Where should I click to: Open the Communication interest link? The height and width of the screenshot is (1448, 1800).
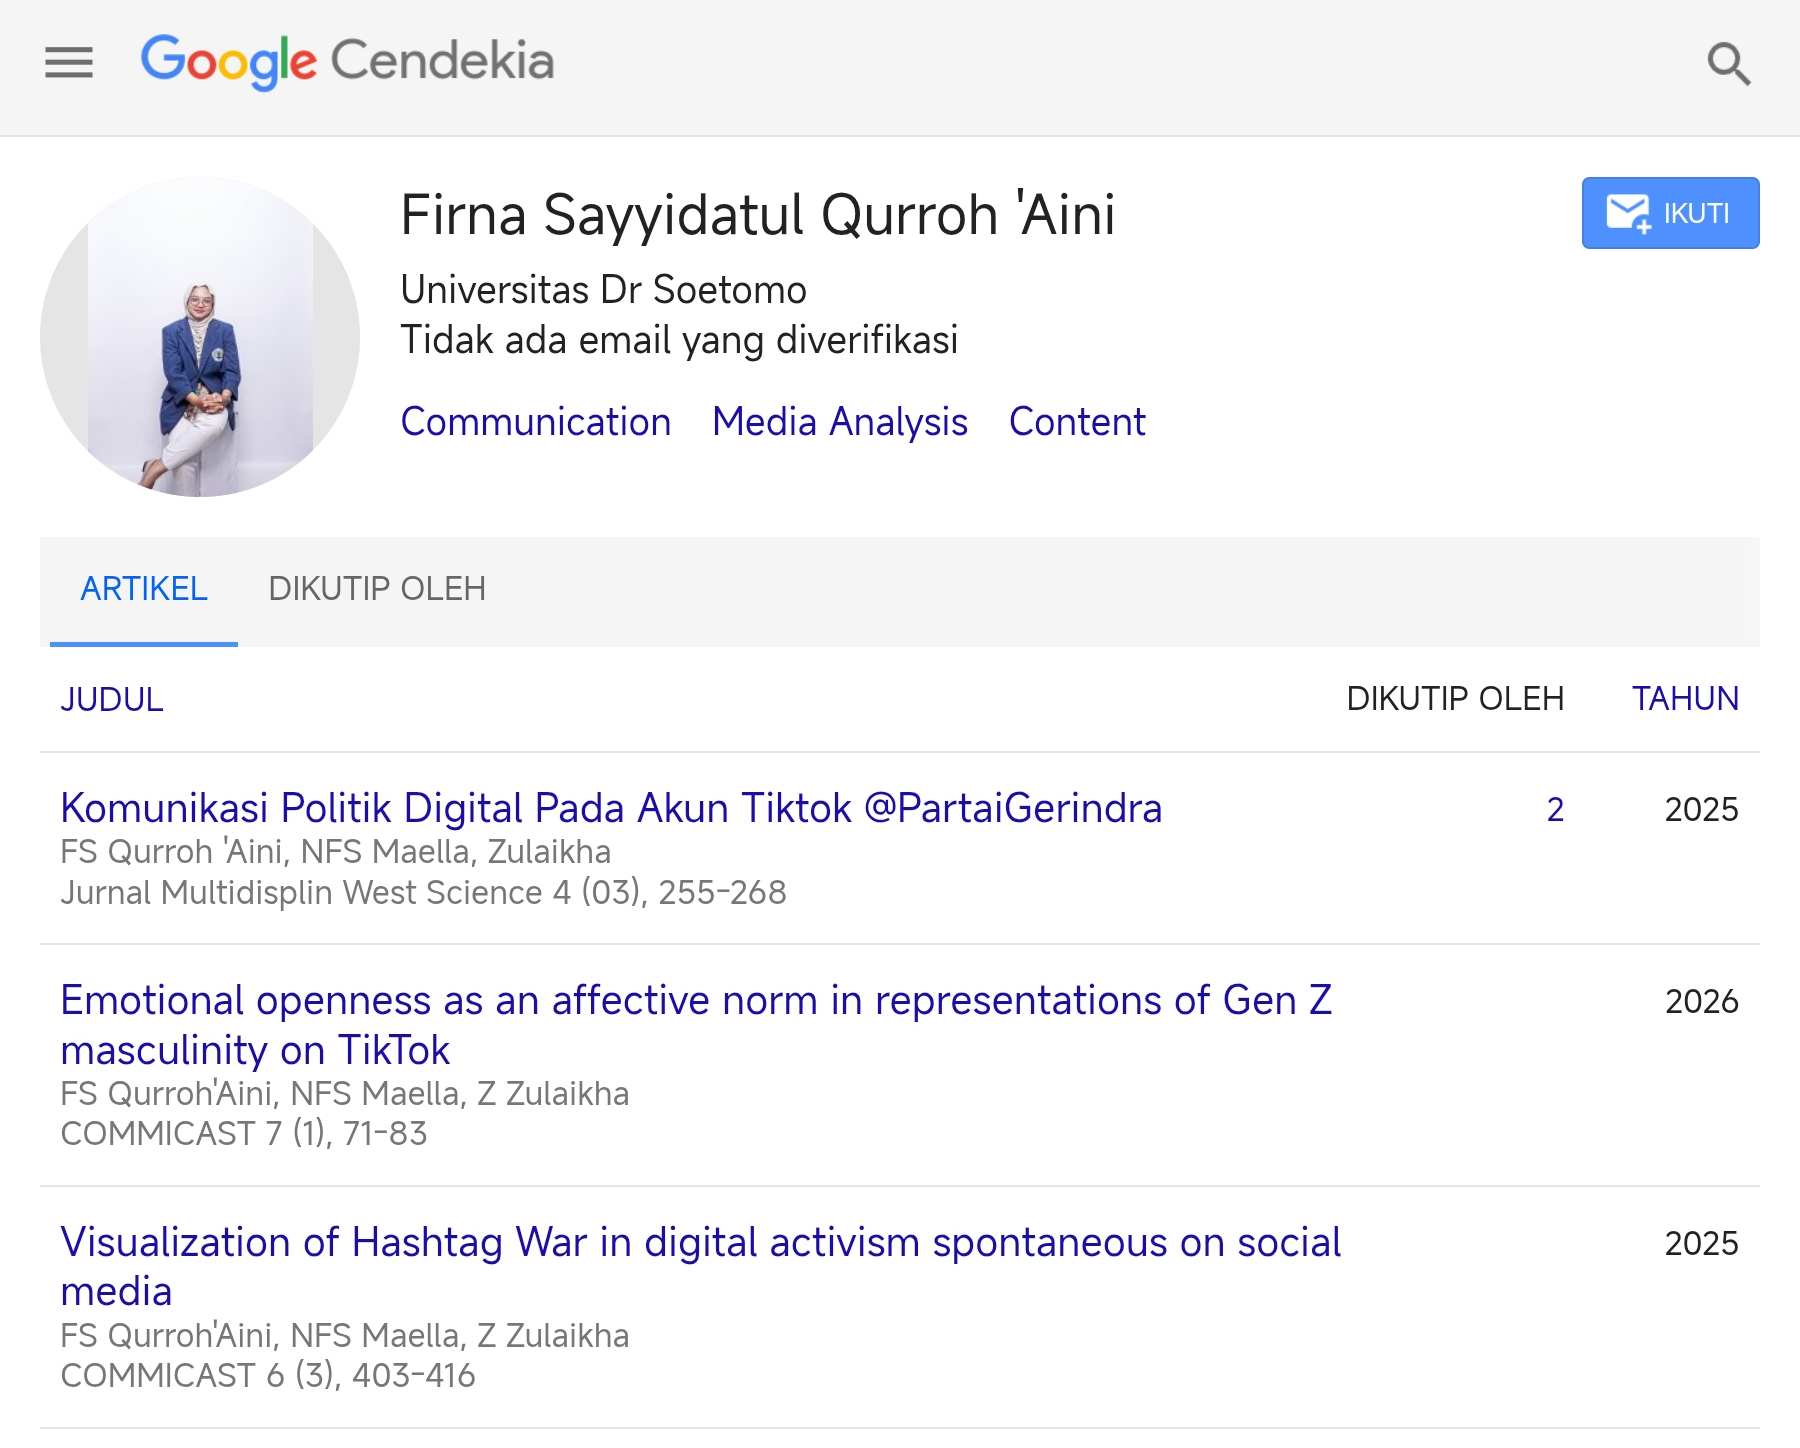pos(535,422)
